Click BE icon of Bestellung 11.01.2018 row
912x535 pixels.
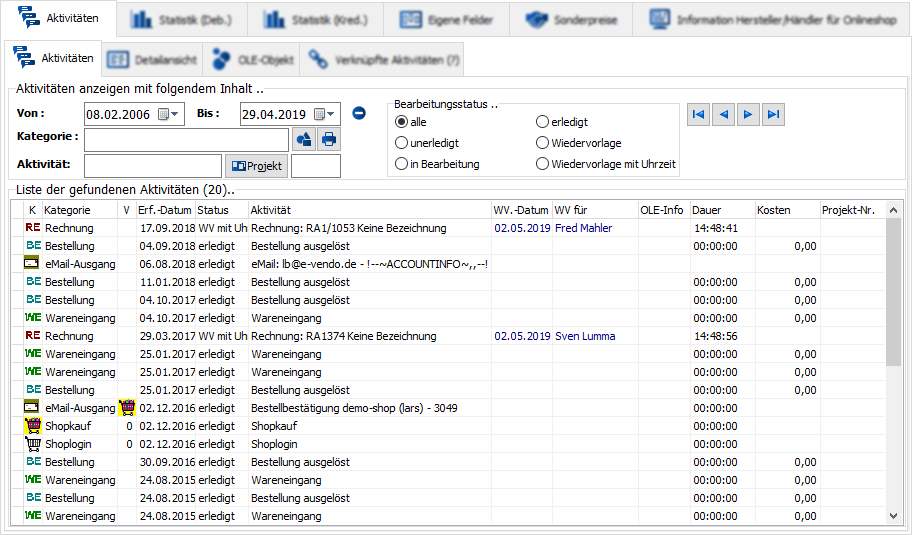coord(33,281)
